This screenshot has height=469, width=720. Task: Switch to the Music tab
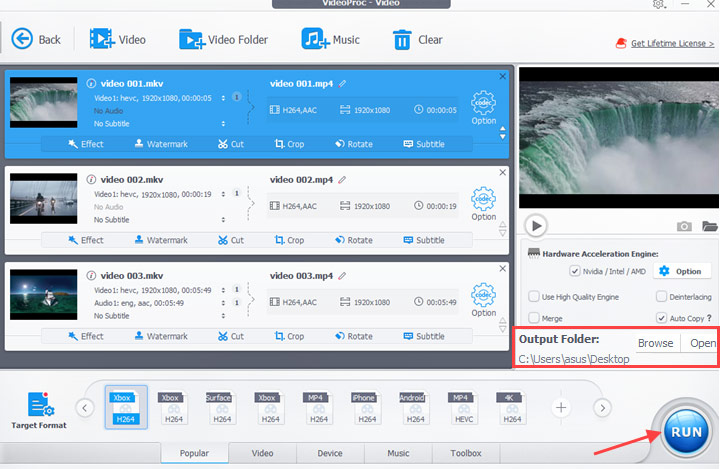[398, 453]
